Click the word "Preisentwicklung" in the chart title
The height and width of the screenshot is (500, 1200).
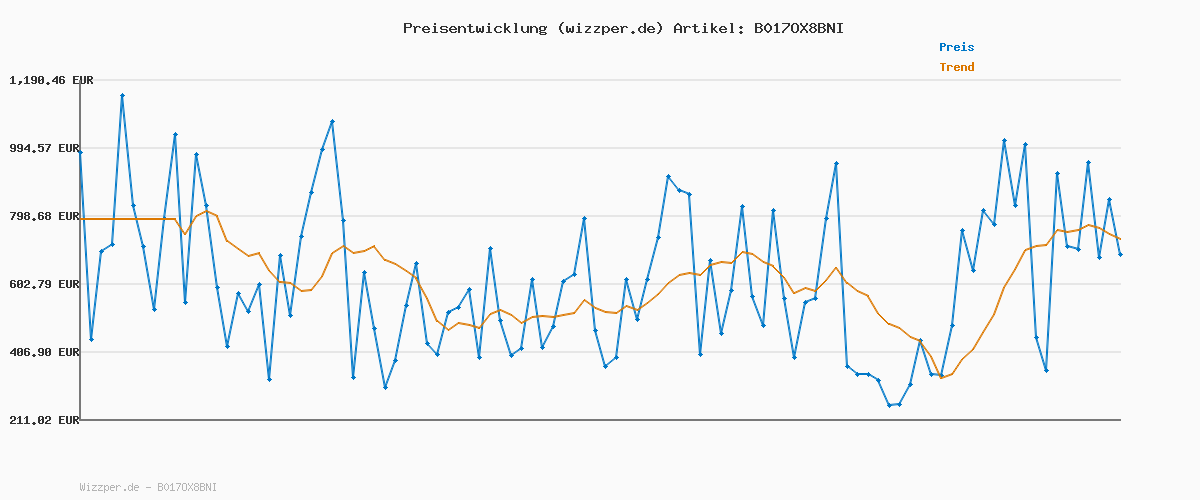[x=475, y=28]
